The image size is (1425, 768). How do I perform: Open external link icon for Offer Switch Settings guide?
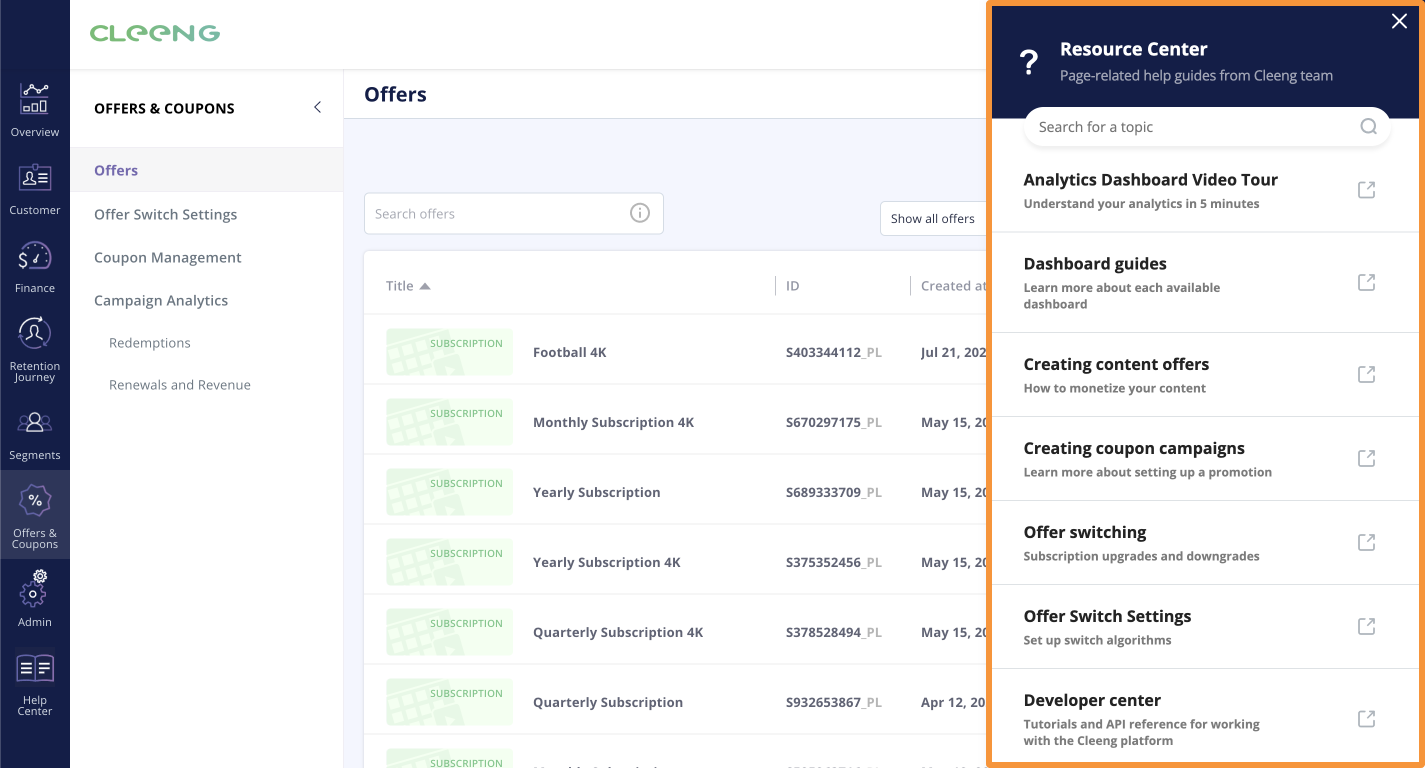click(x=1366, y=626)
